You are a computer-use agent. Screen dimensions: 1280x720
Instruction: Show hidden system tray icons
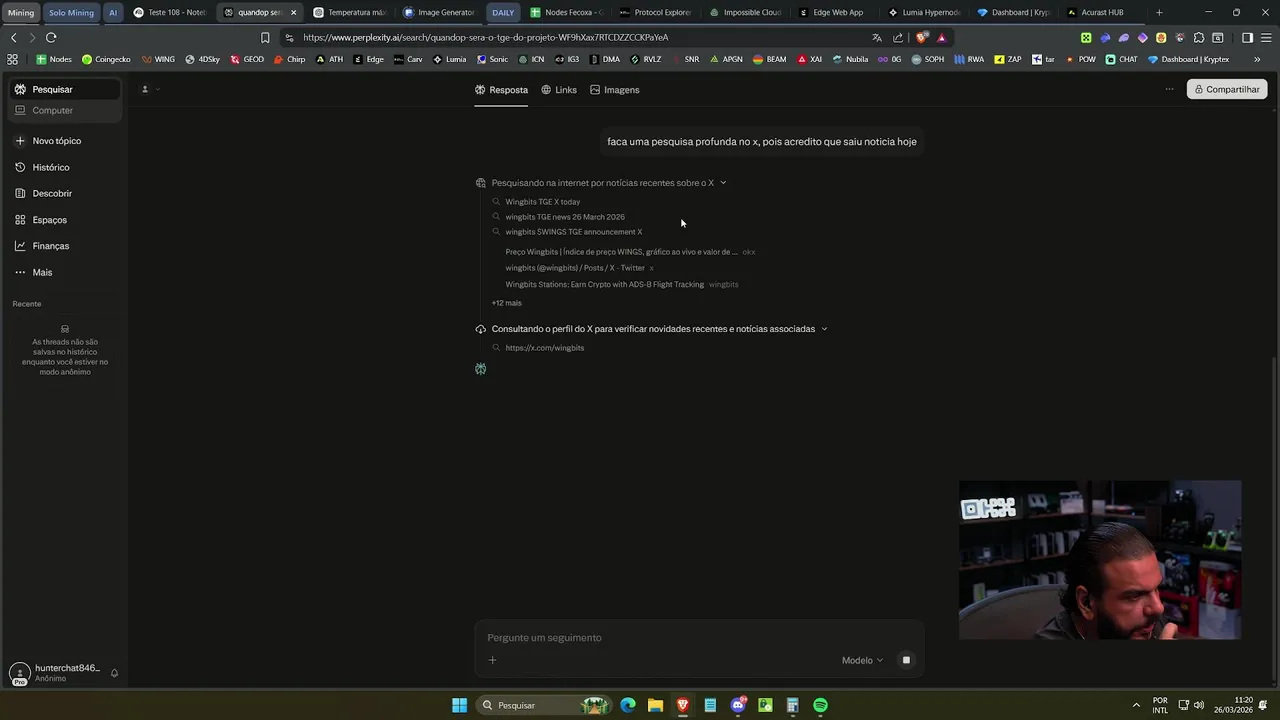coord(1135,705)
